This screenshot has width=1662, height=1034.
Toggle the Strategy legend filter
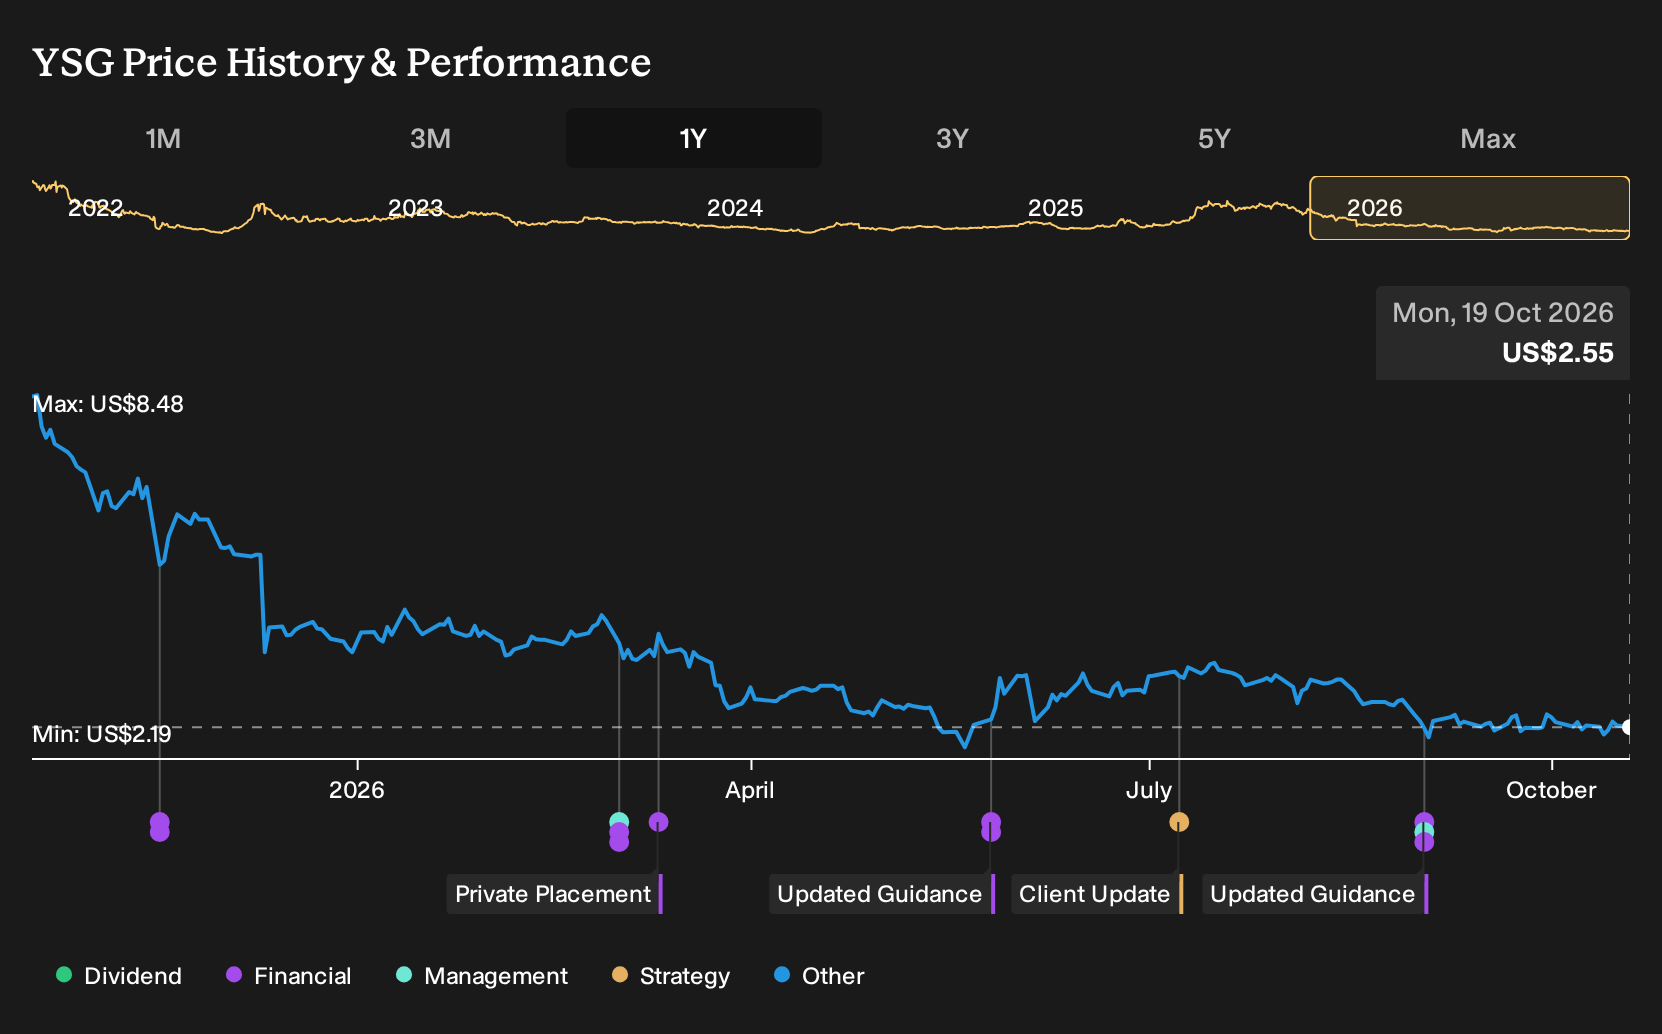tap(671, 976)
